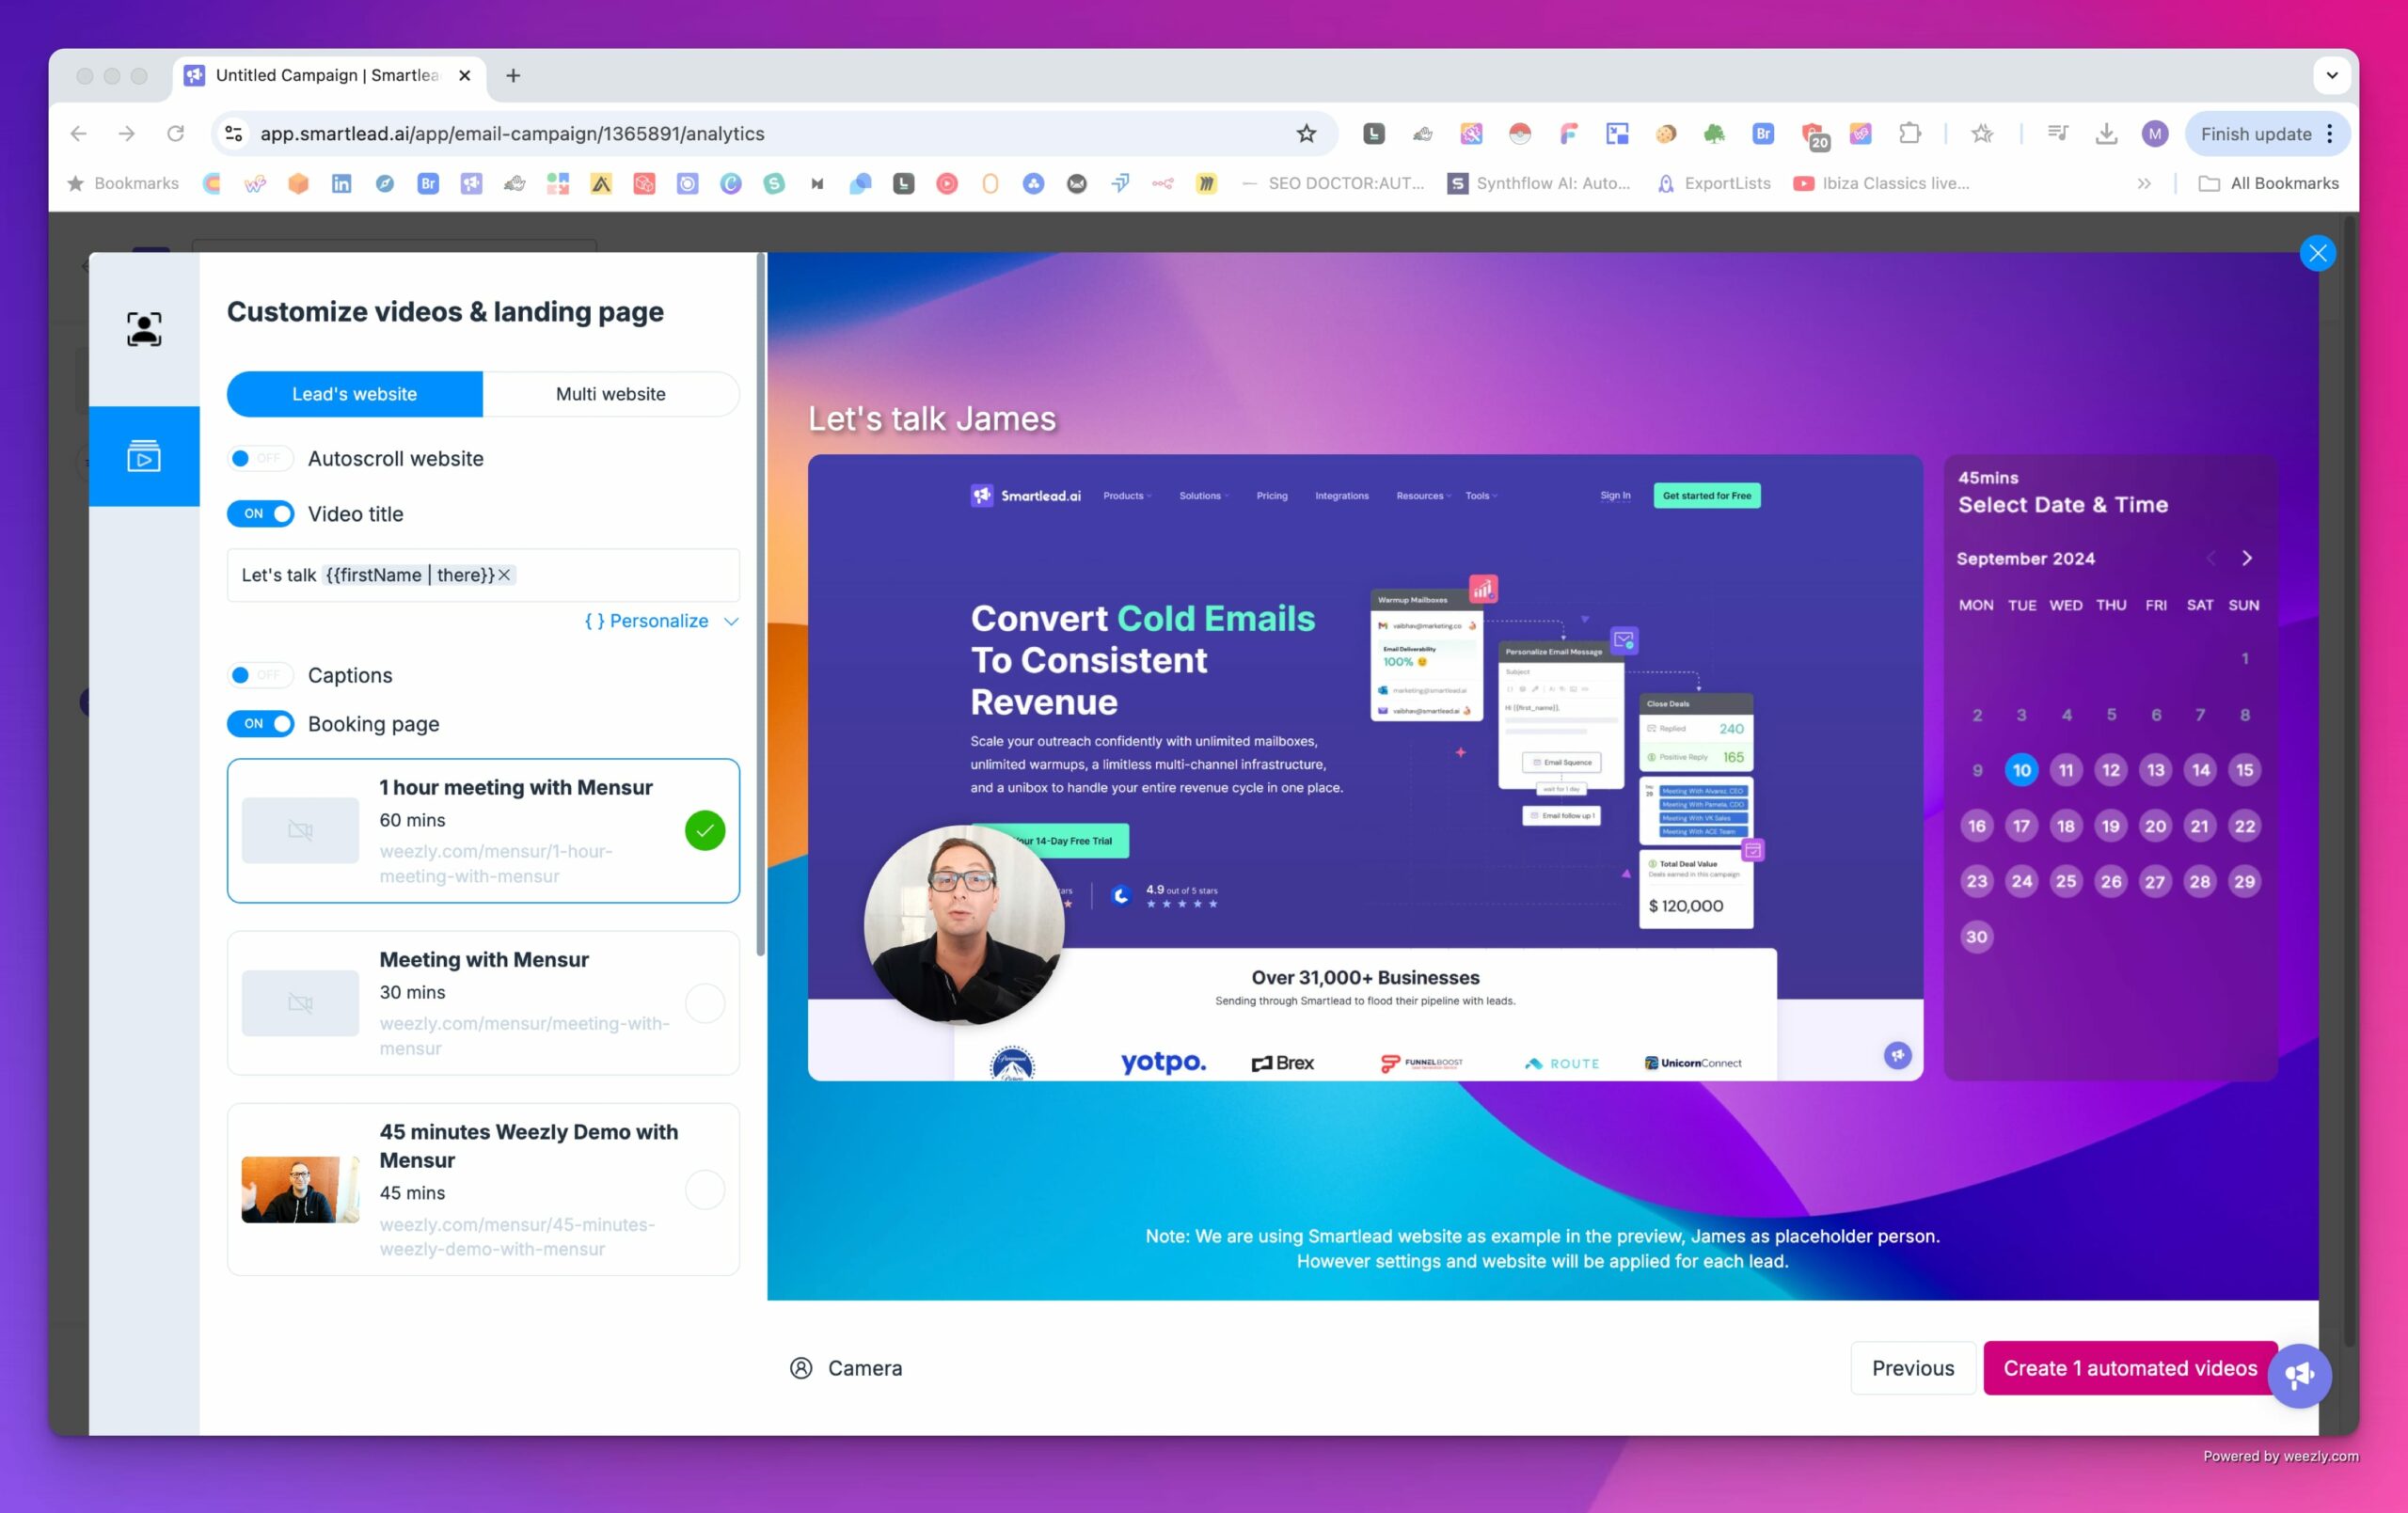This screenshot has width=2408, height=1513.
Task: Select the Lead's website tab
Action: click(354, 392)
